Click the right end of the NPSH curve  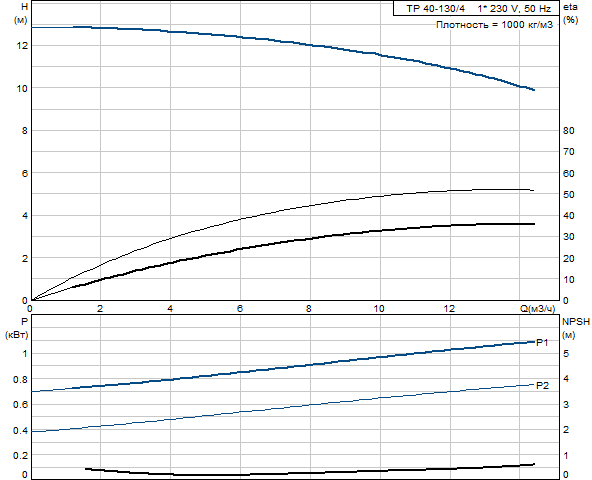click(533, 464)
